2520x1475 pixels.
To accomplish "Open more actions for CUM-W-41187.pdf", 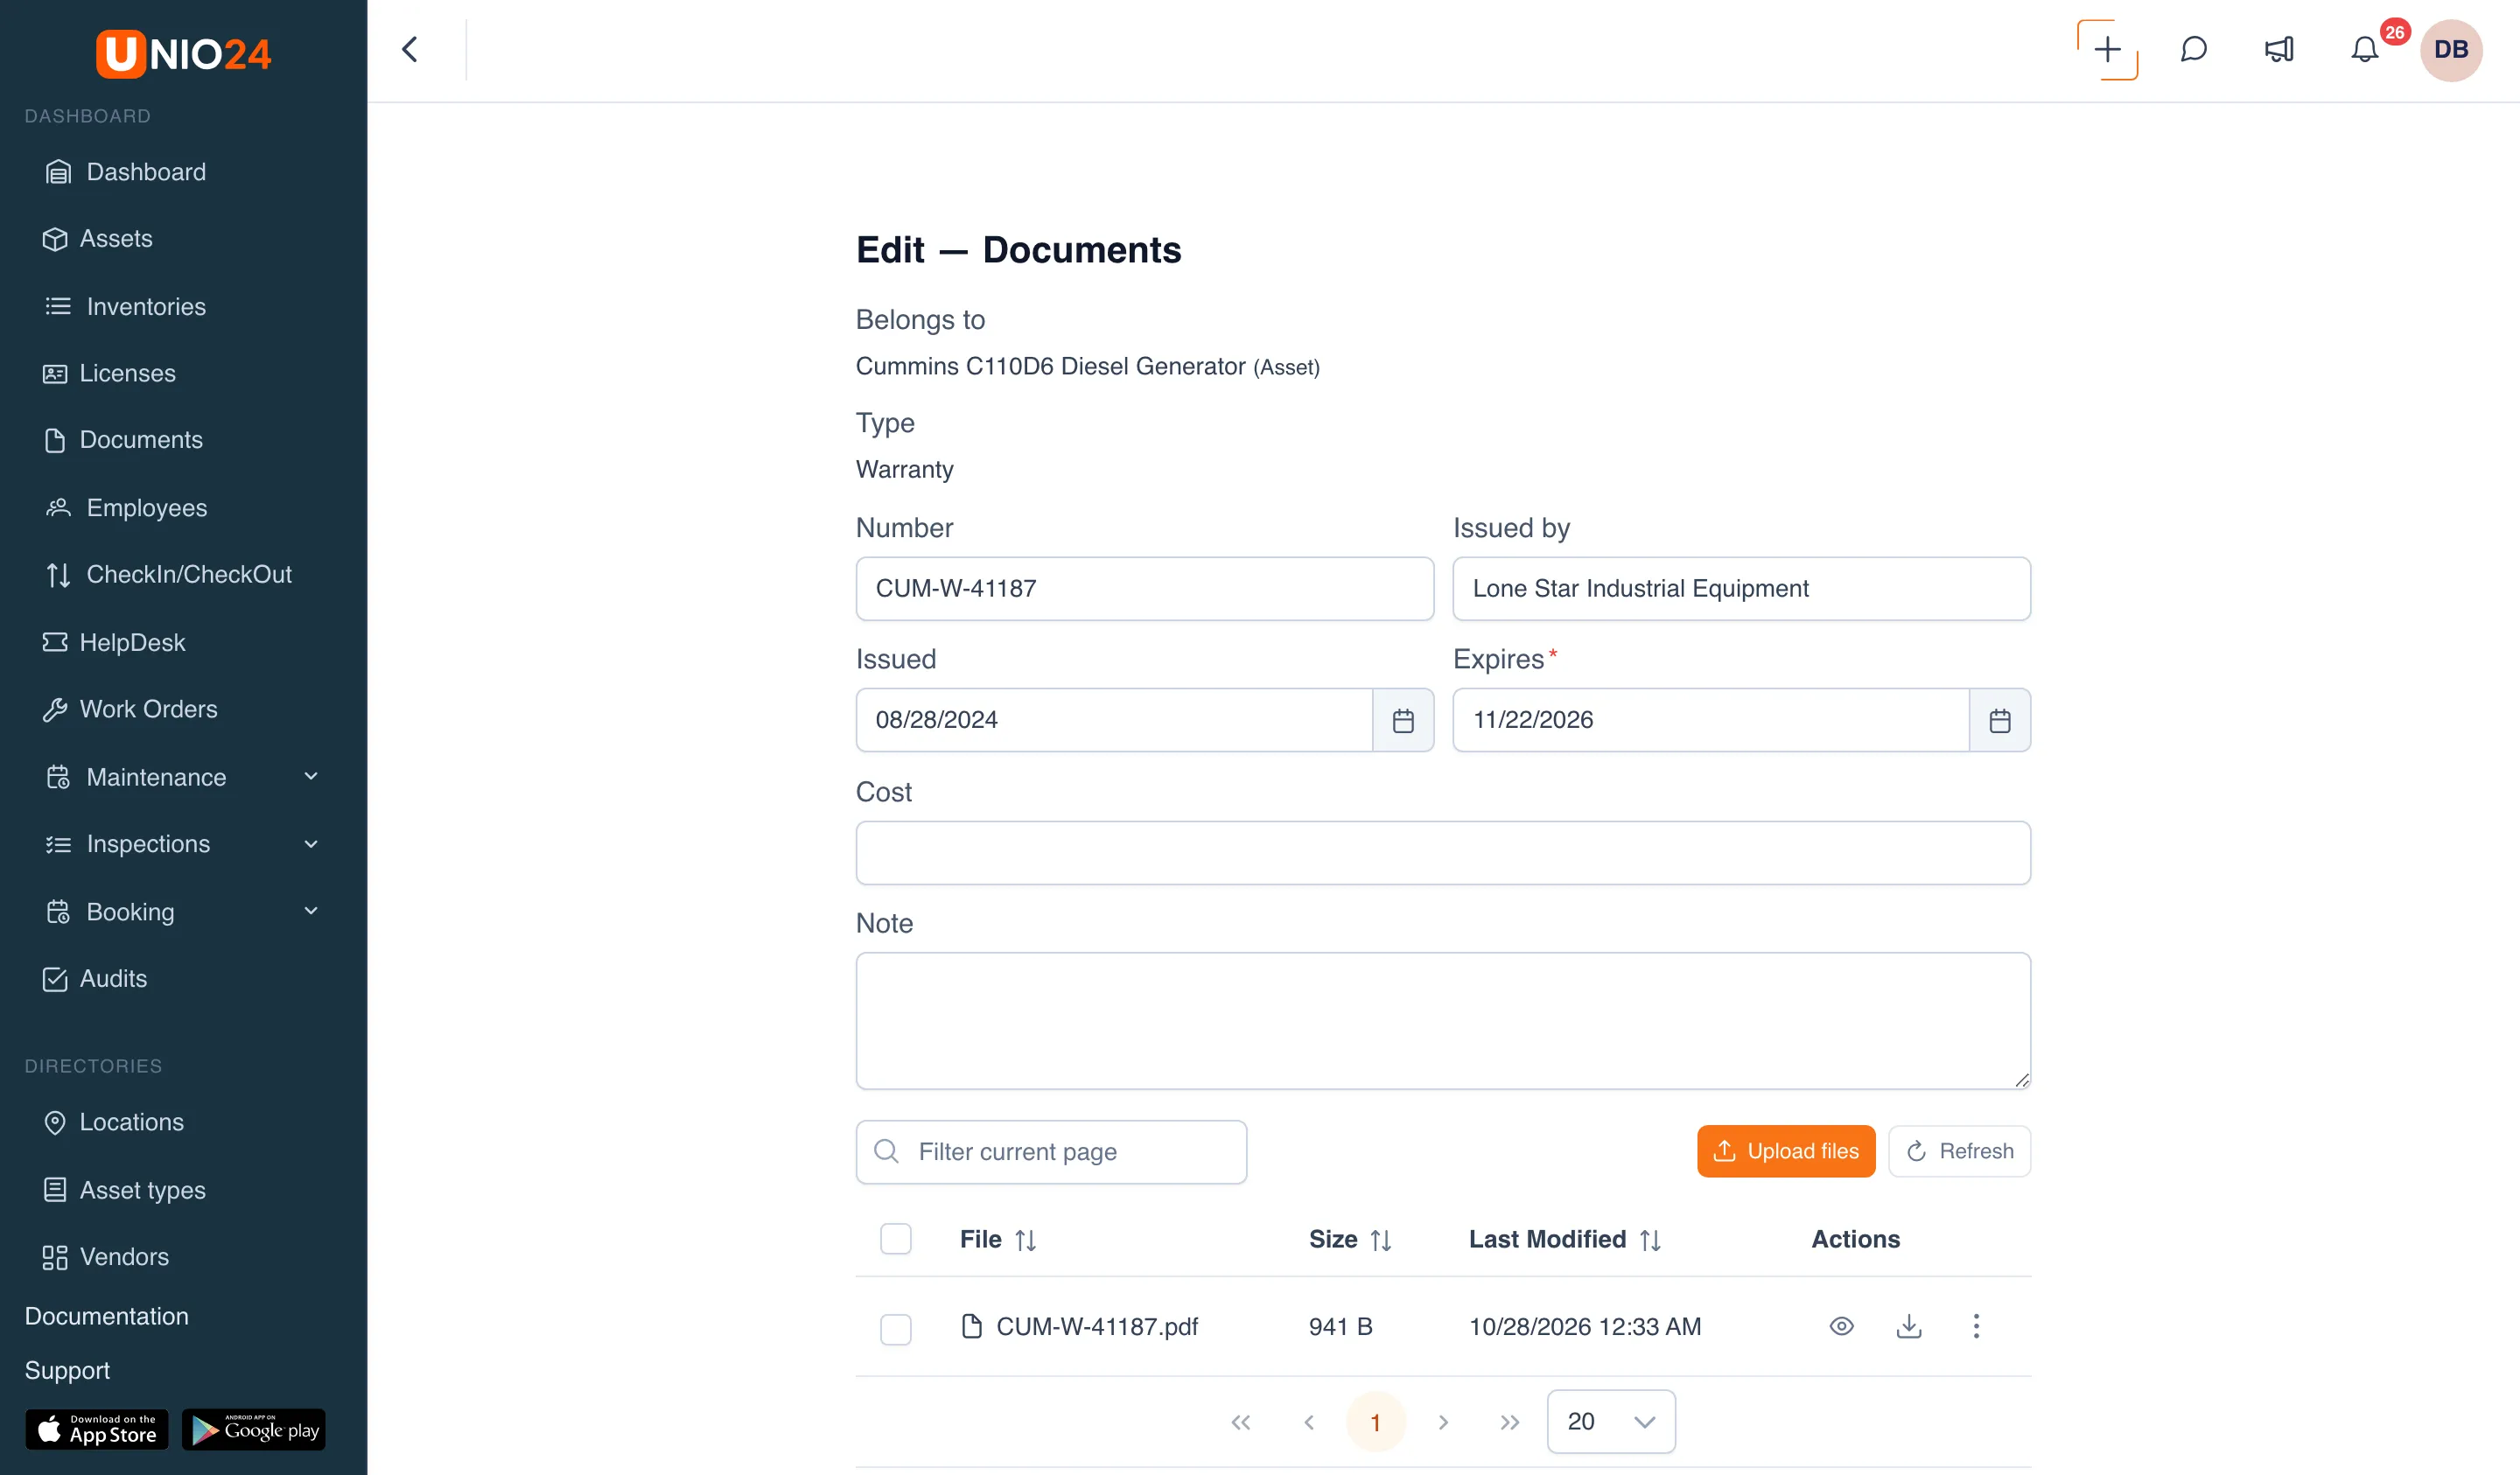I will pos(1976,1326).
